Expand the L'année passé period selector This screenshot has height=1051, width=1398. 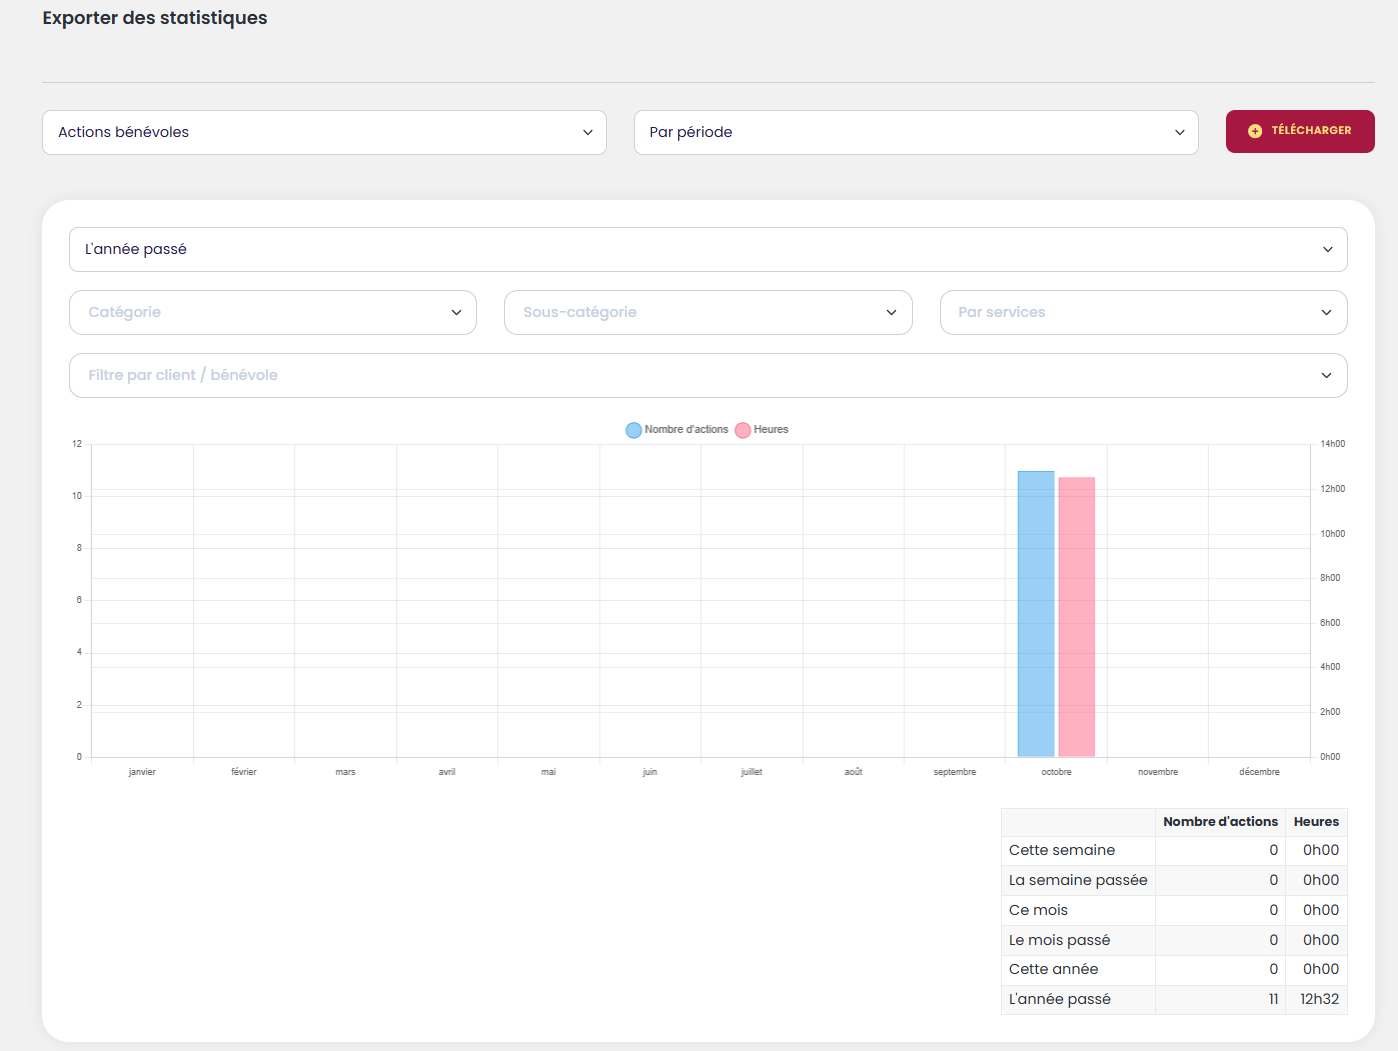pyautogui.click(x=707, y=249)
